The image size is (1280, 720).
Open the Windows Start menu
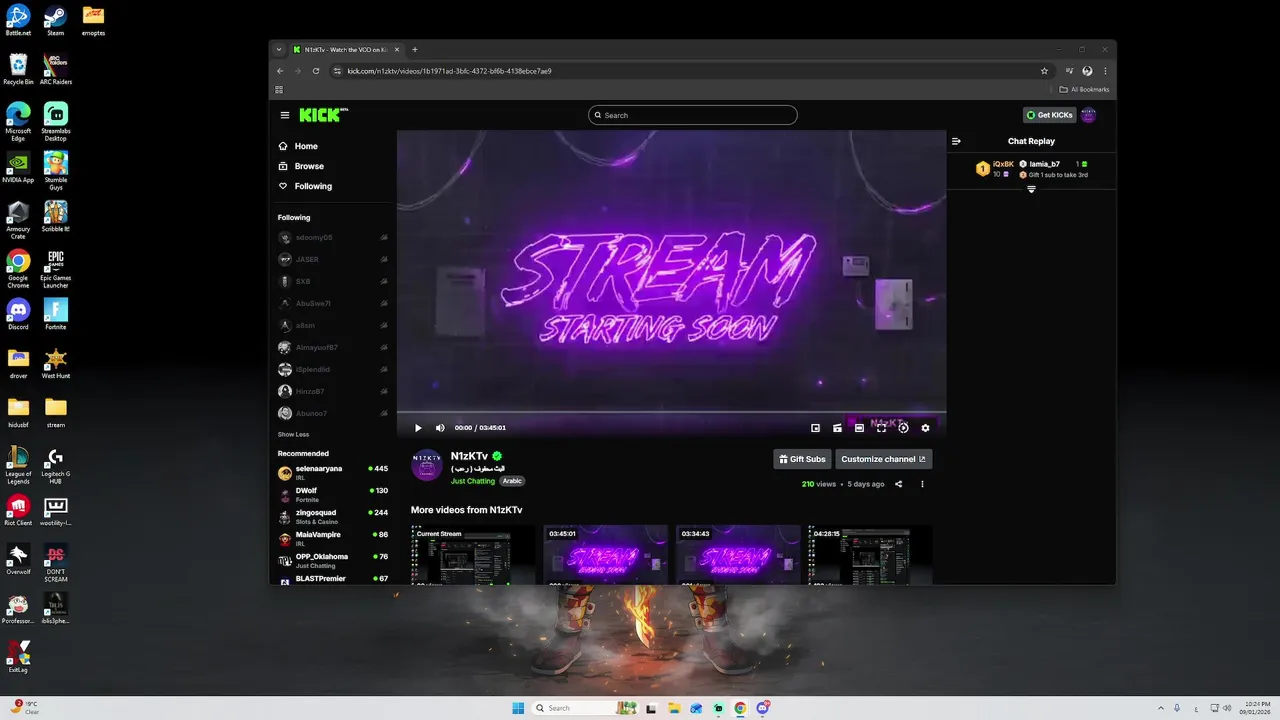(518, 708)
